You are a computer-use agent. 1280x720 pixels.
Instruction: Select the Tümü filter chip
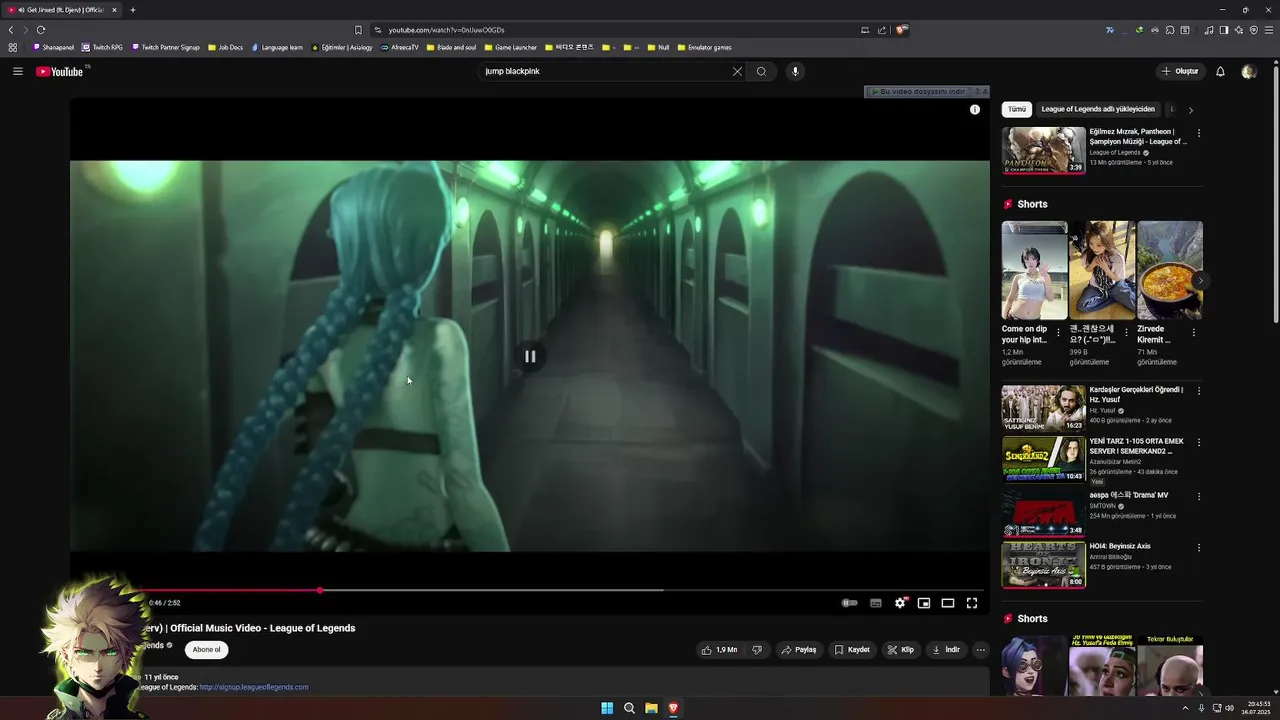point(1017,109)
